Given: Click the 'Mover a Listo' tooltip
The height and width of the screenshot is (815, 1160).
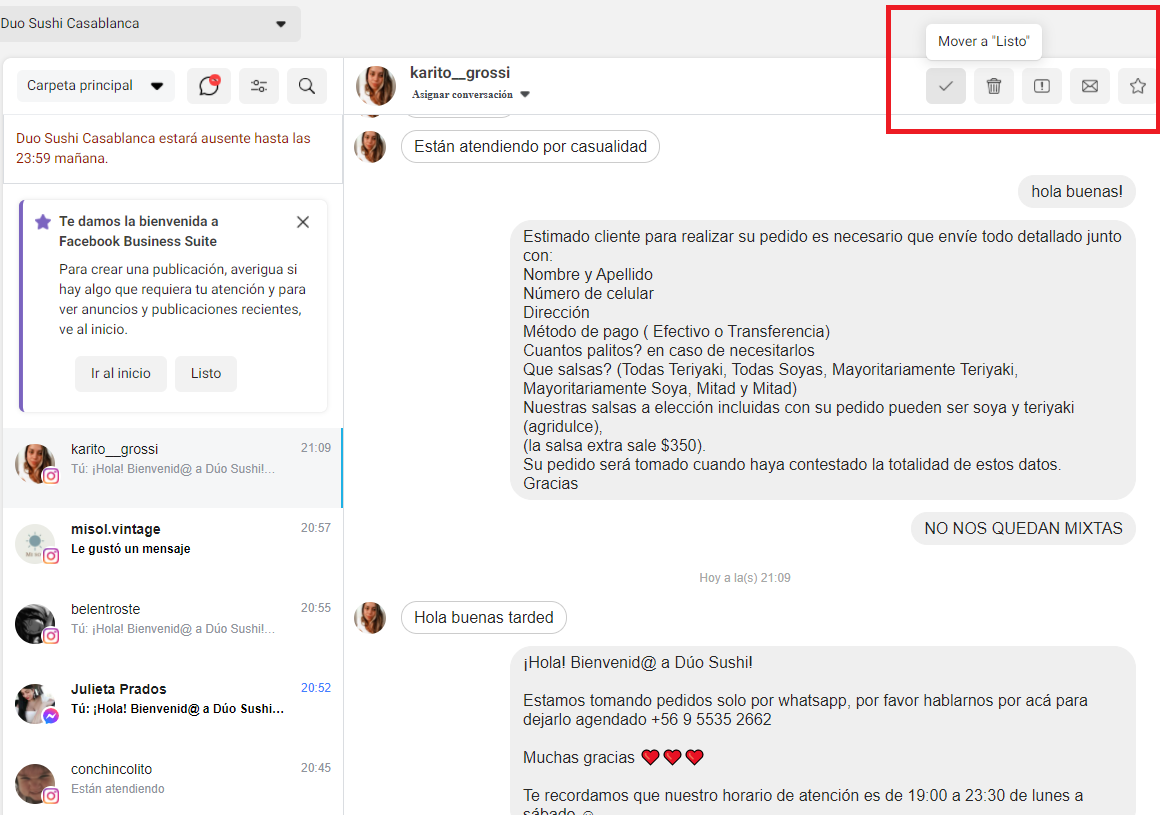Looking at the screenshot, I should (x=983, y=41).
